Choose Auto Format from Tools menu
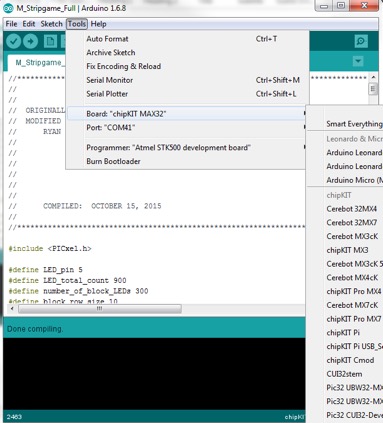This screenshot has width=383, height=423. (x=187, y=39)
